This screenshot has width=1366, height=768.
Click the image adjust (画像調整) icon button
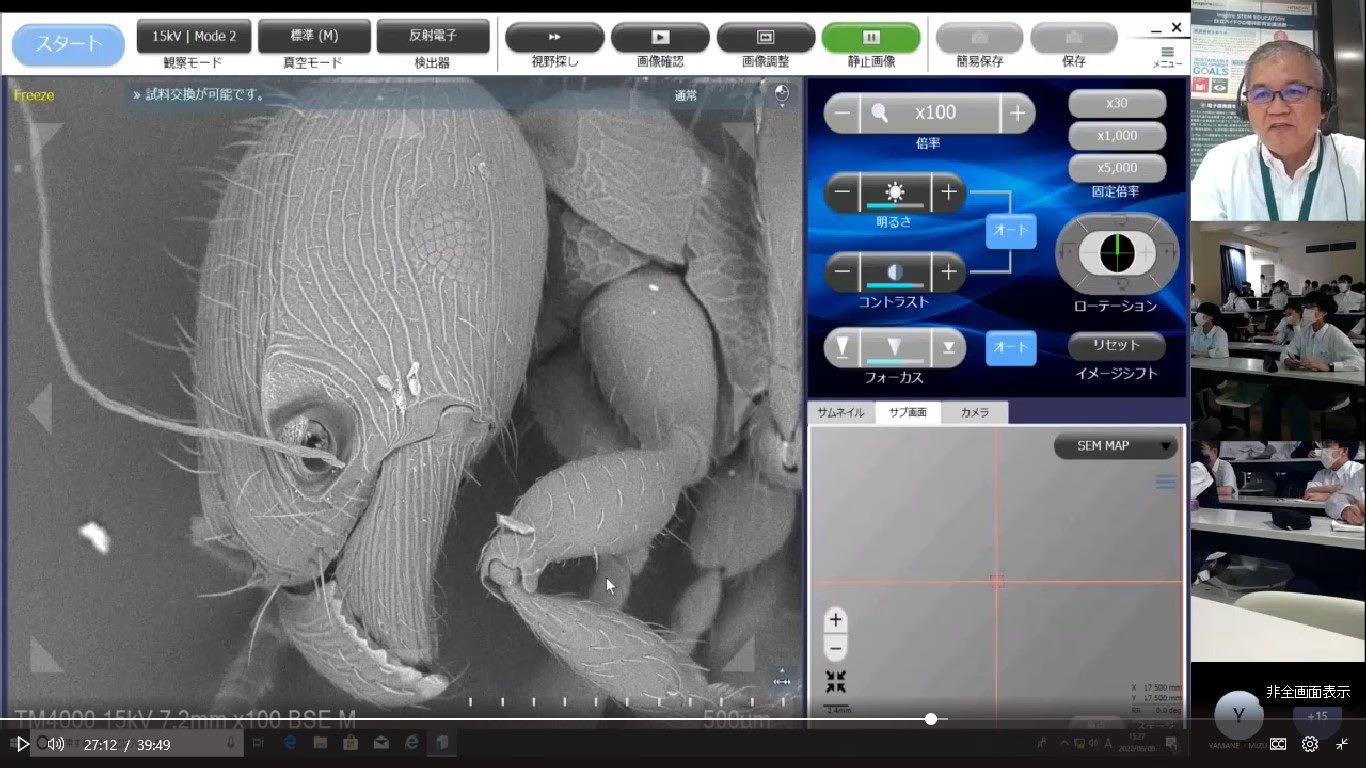[766, 37]
